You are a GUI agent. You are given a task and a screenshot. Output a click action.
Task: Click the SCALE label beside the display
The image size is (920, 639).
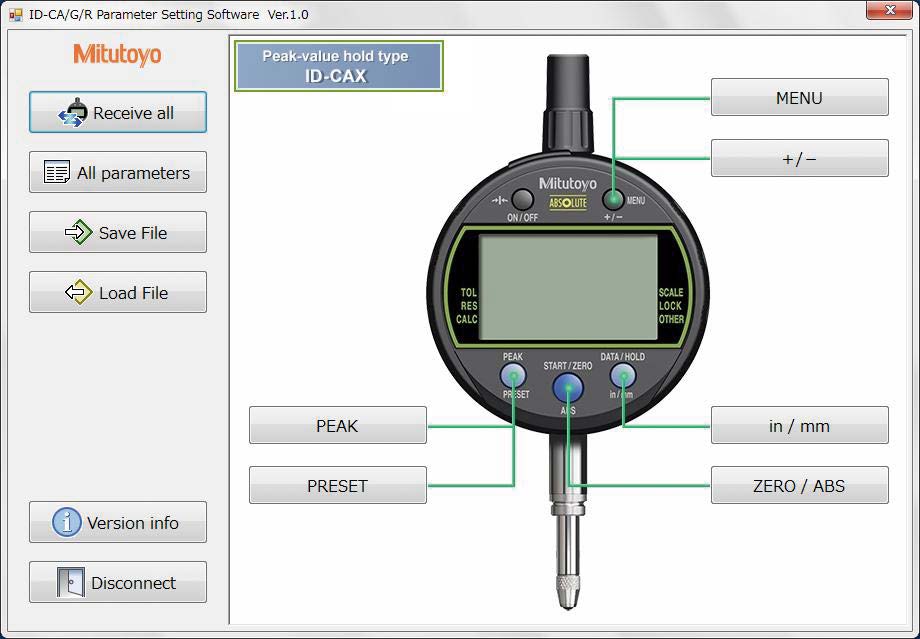pos(671,292)
